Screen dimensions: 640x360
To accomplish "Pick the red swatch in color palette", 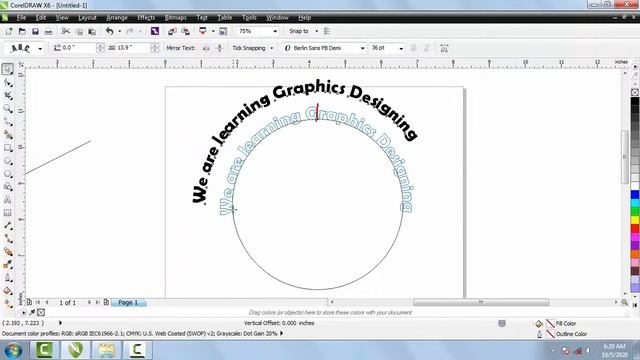I will coord(635,229).
